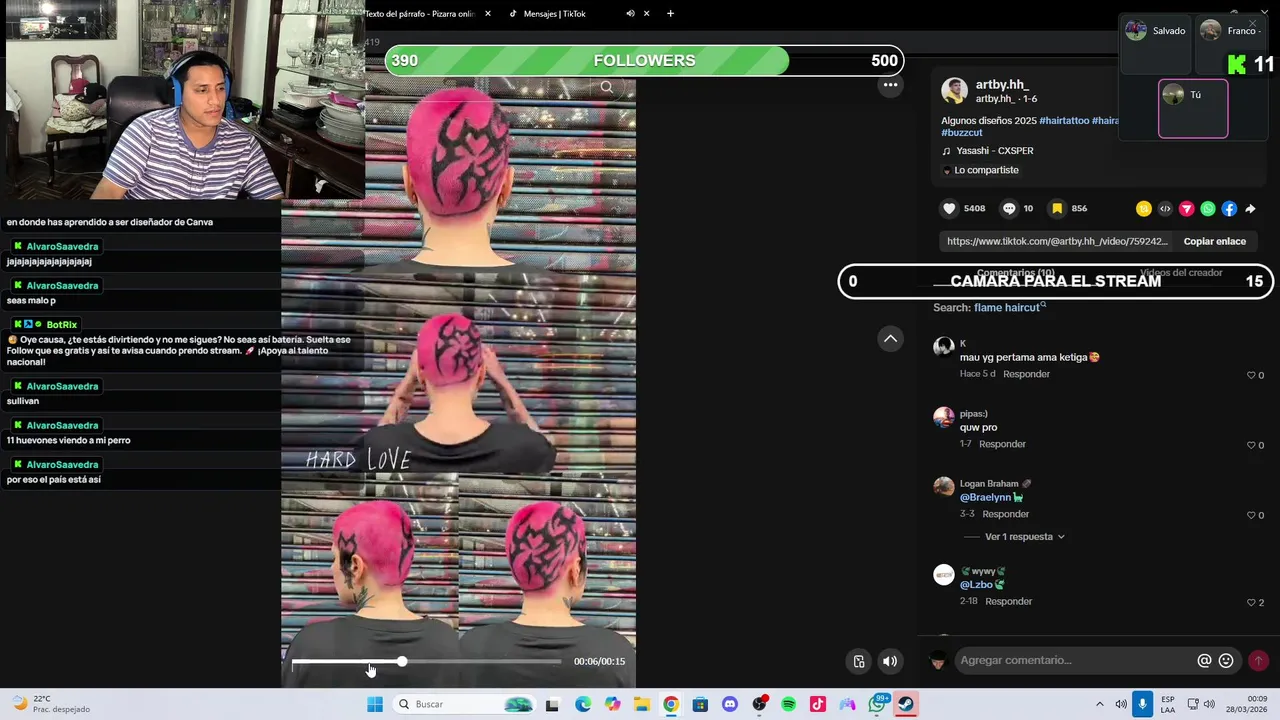The image size is (1280, 720).
Task: Open the #buzzcut hashtag link
Action: (x=964, y=132)
